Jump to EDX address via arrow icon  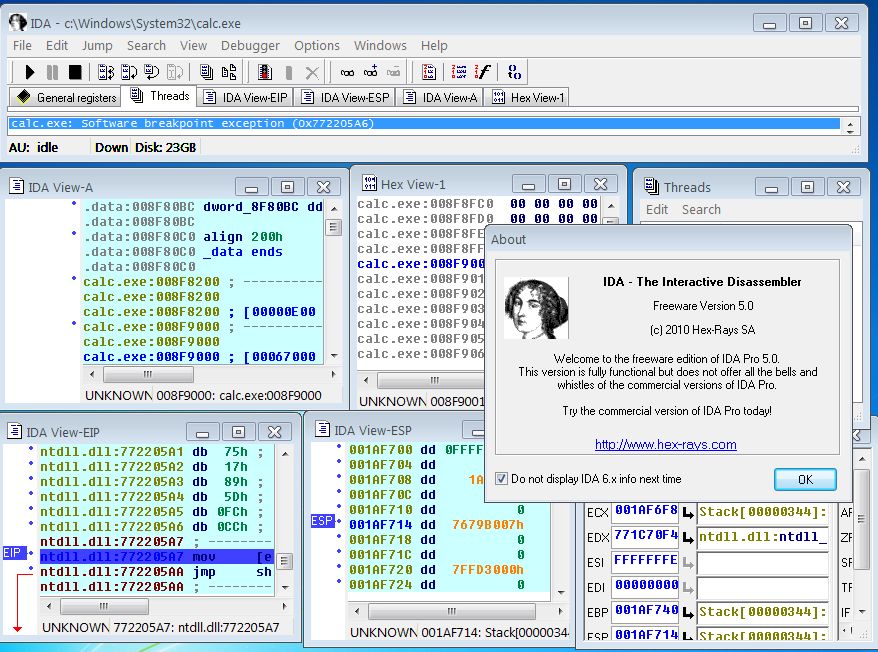688,538
